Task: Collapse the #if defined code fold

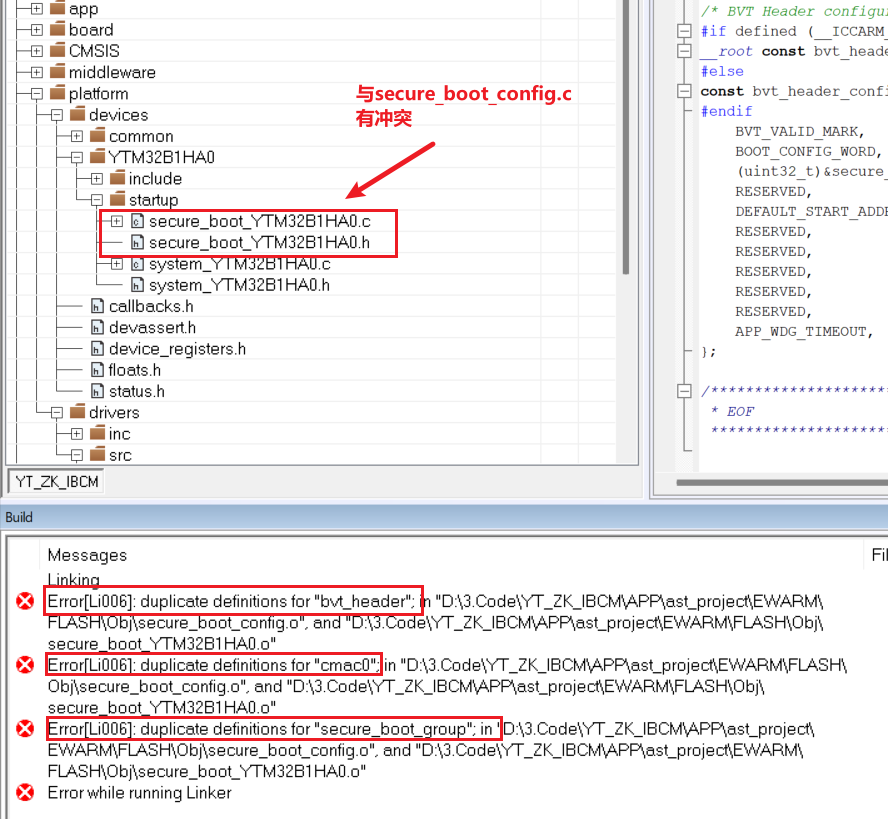Action: pyautogui.click(x=685, y=31)
